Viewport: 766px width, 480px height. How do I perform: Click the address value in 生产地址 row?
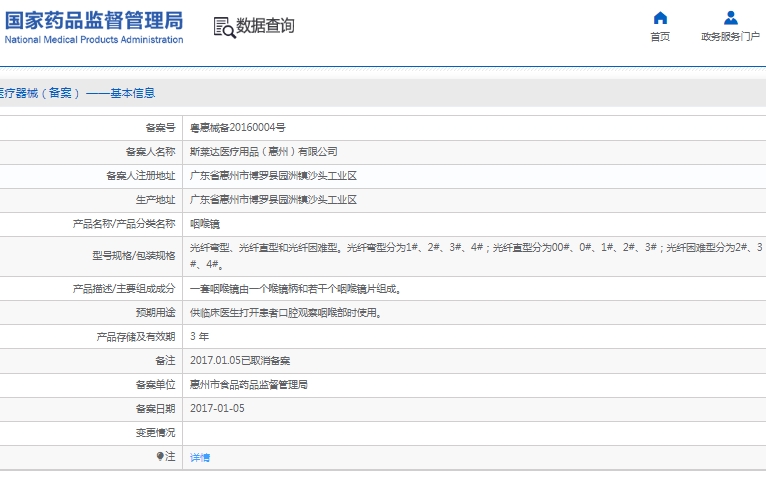coord(273,199)
